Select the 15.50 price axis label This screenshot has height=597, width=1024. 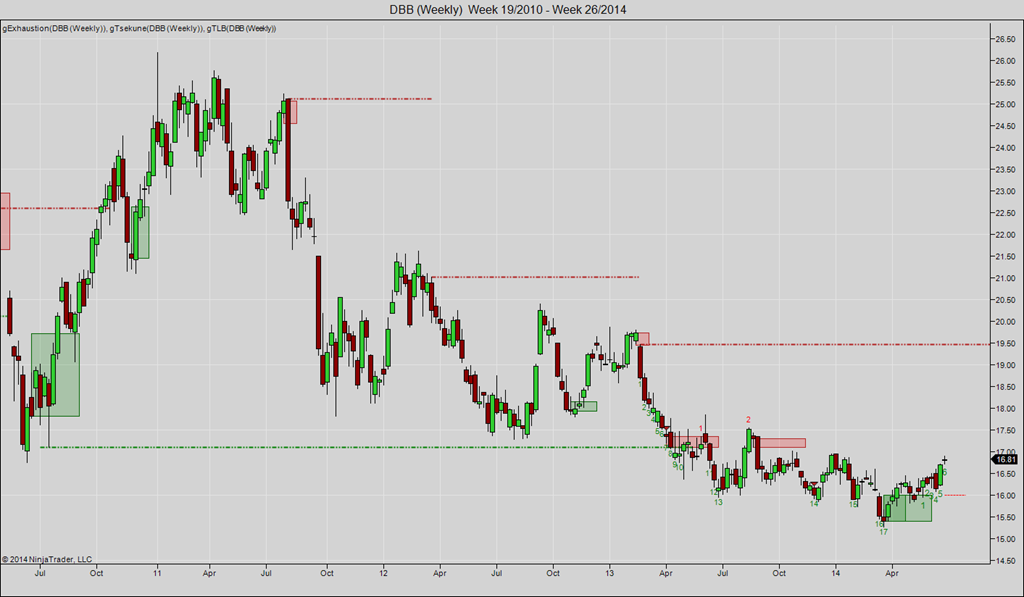click(1004, 517)
